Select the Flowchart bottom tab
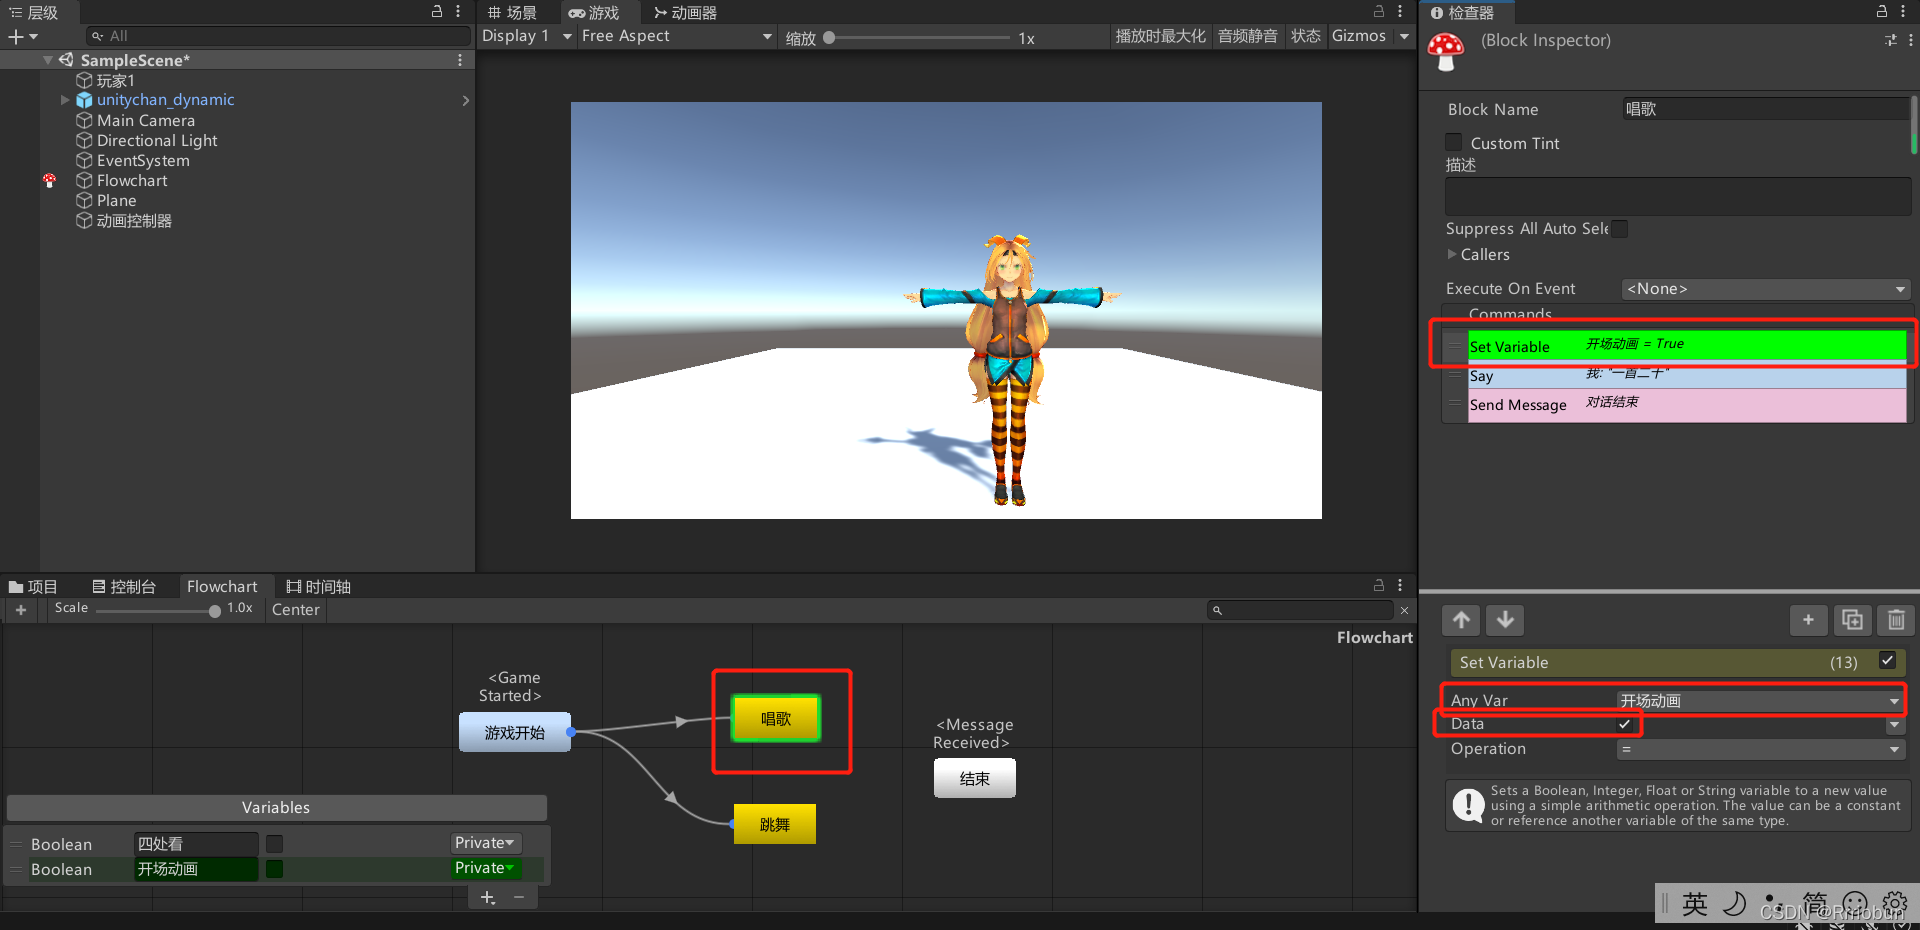The height and width of the screenshot is (930, 1920). coord(222,586)
